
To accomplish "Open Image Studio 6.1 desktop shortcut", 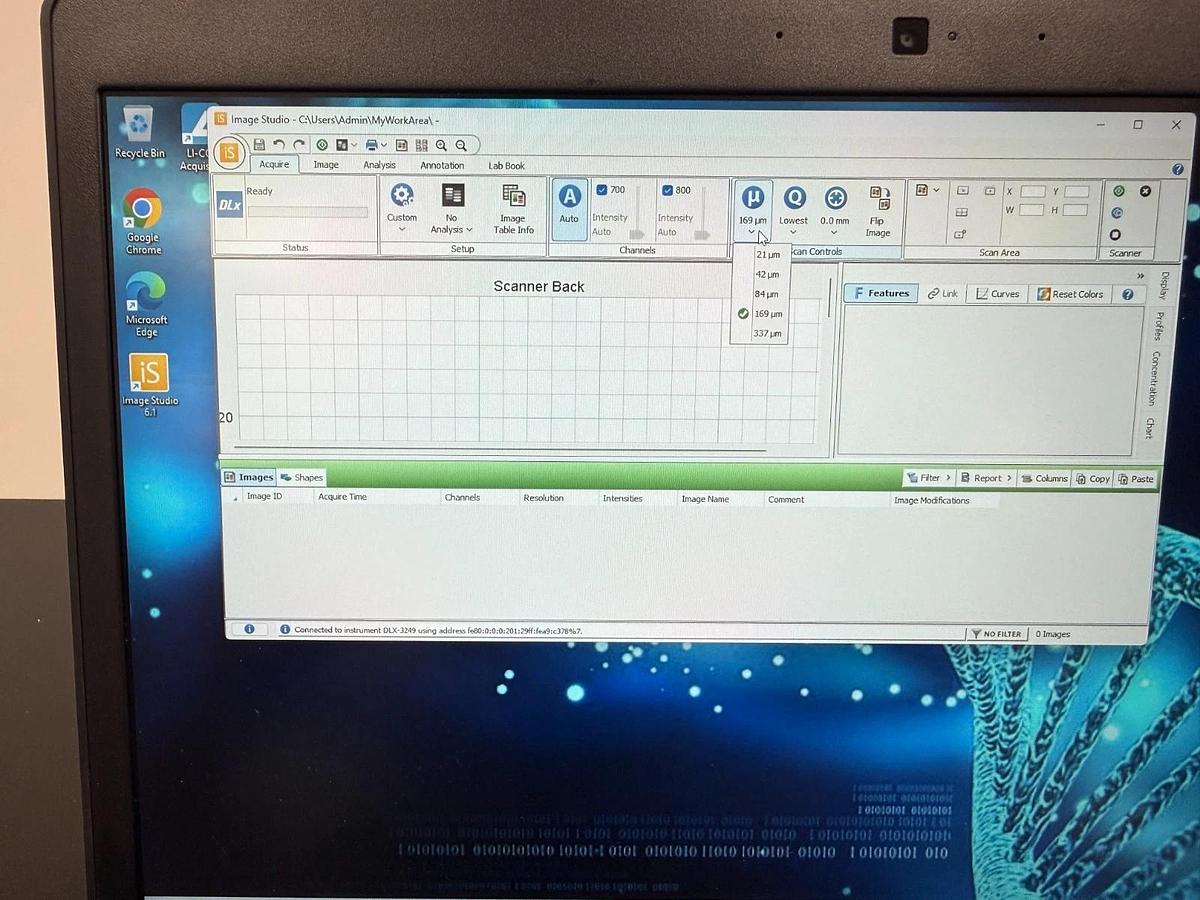I will point(149,384).
